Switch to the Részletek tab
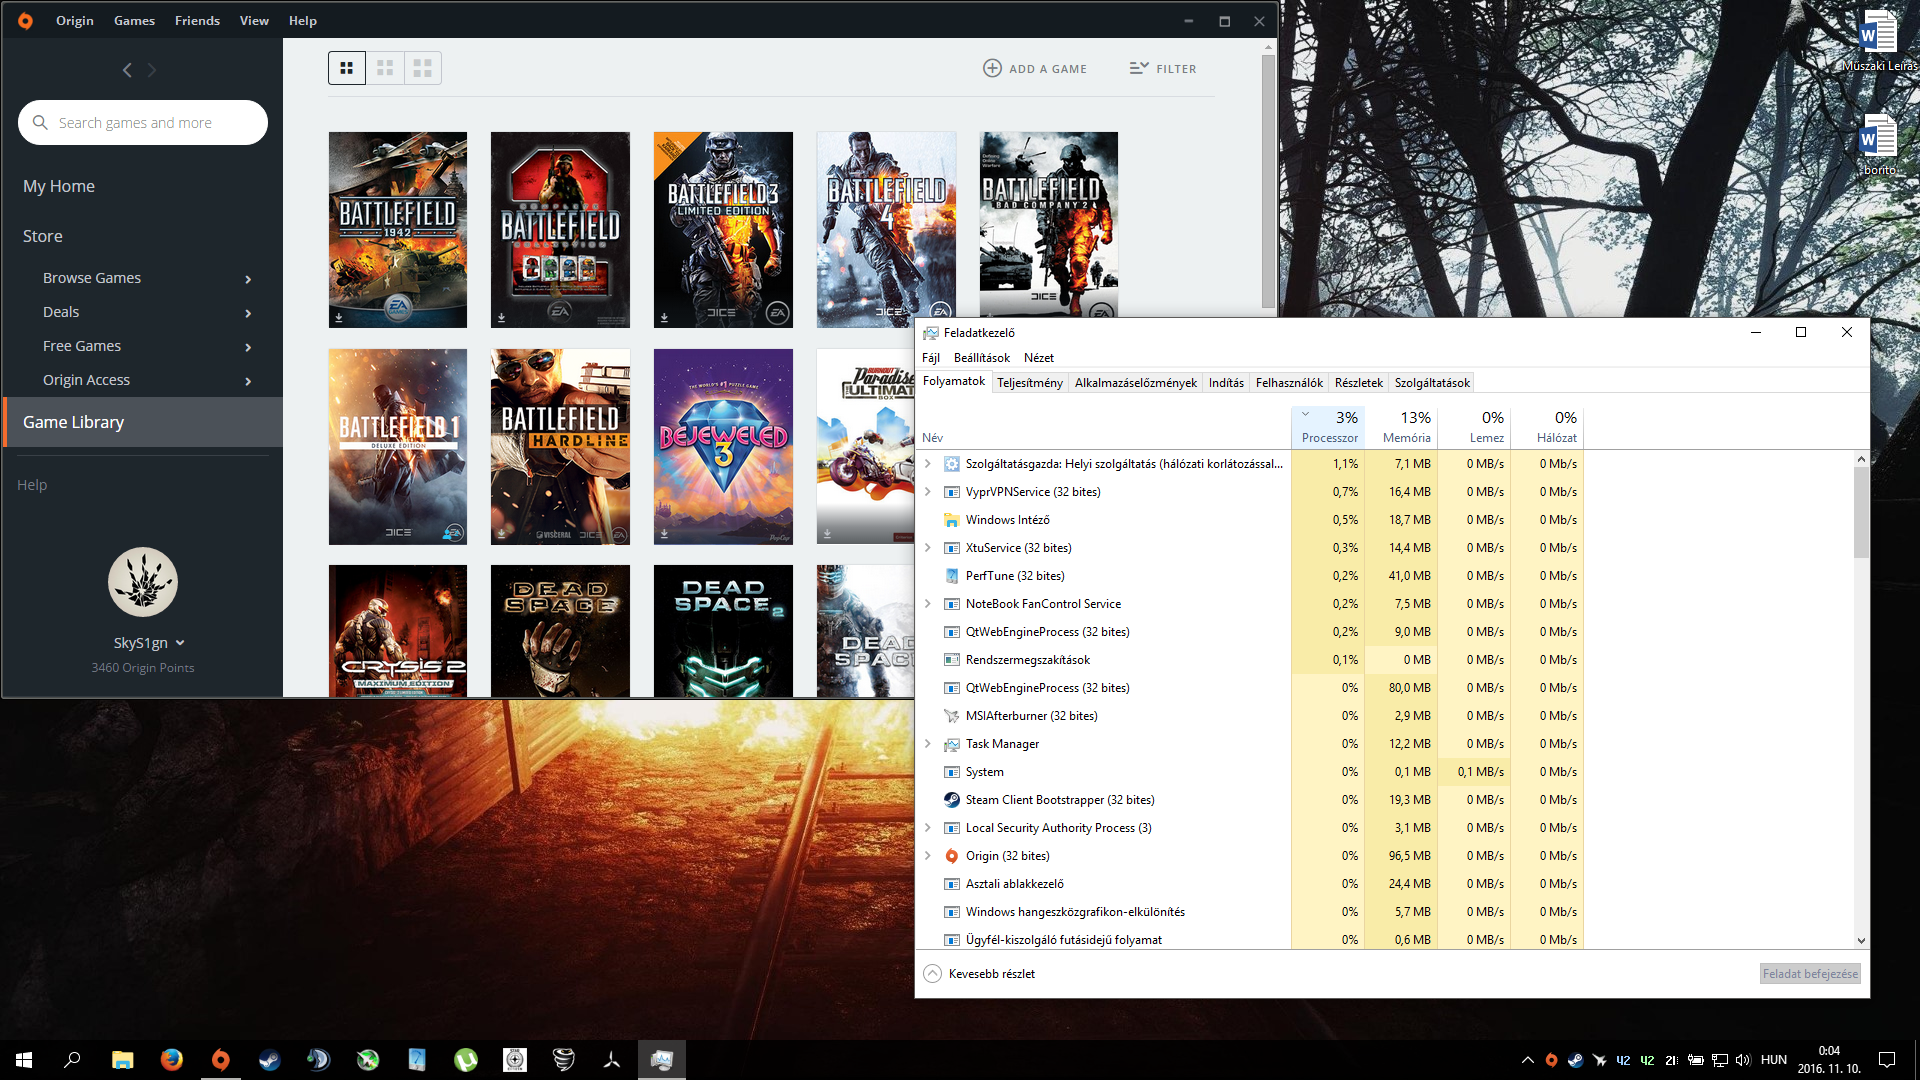Image resolution: width=1920 pixels, height=1080 pixels. (1358, 383)
